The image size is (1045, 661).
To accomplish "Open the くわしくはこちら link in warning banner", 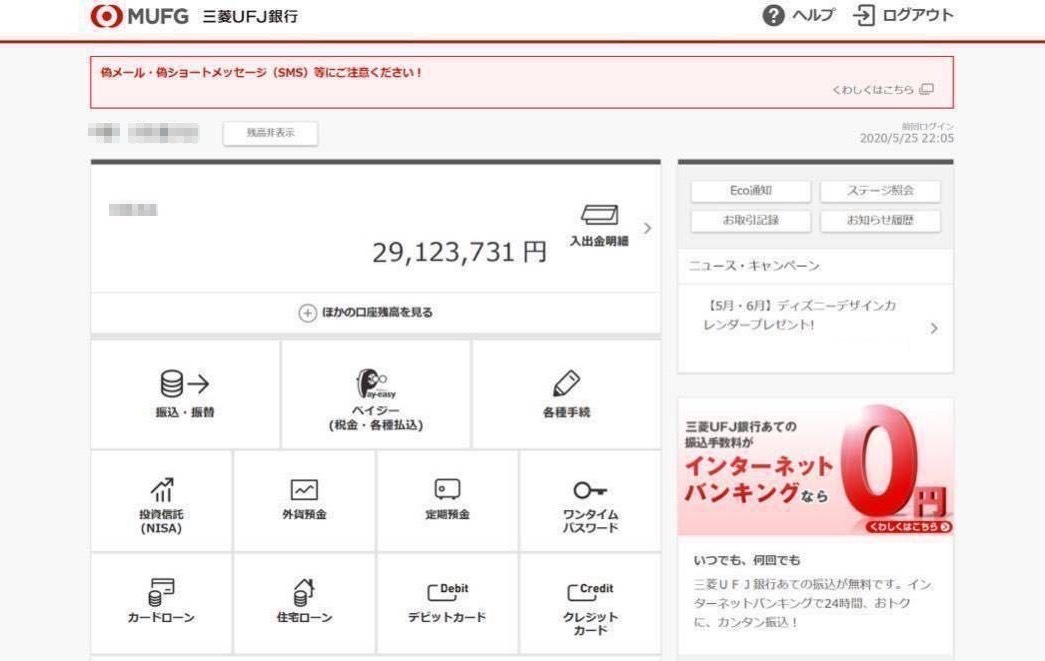I will 872,89.
